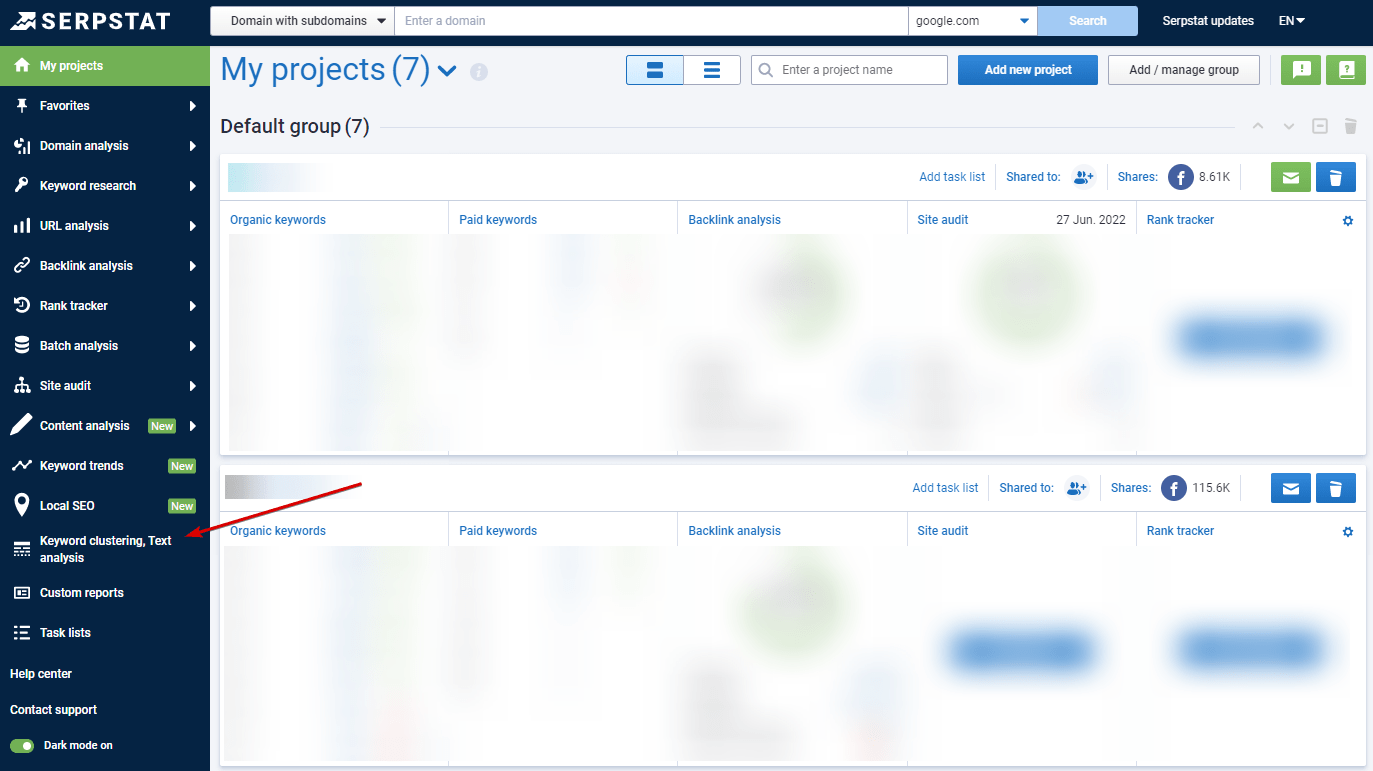This screenshot has width=1373, height=771.
Task: Expand the URL analysis submenu arrow
Action: [x=192, y=226]
